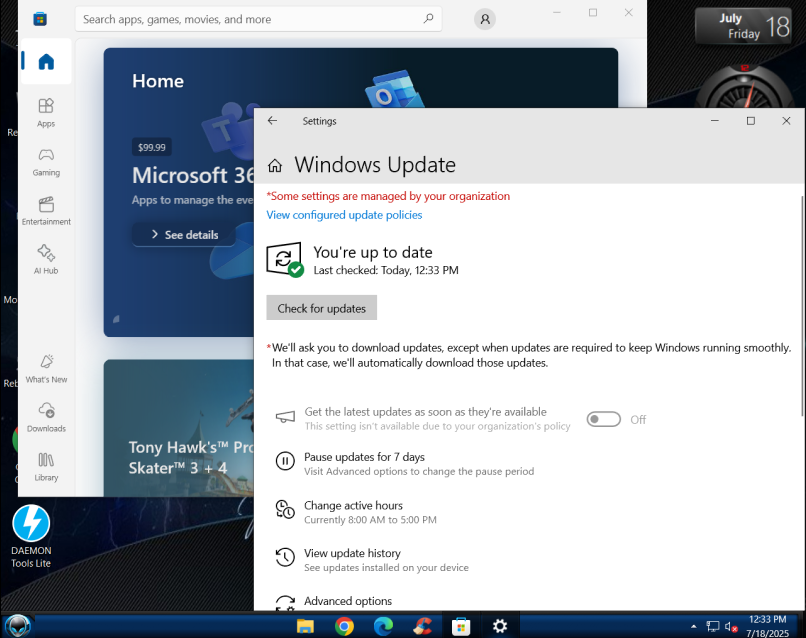
Task: Click Check for updates button
Action: tap(321, 308)
